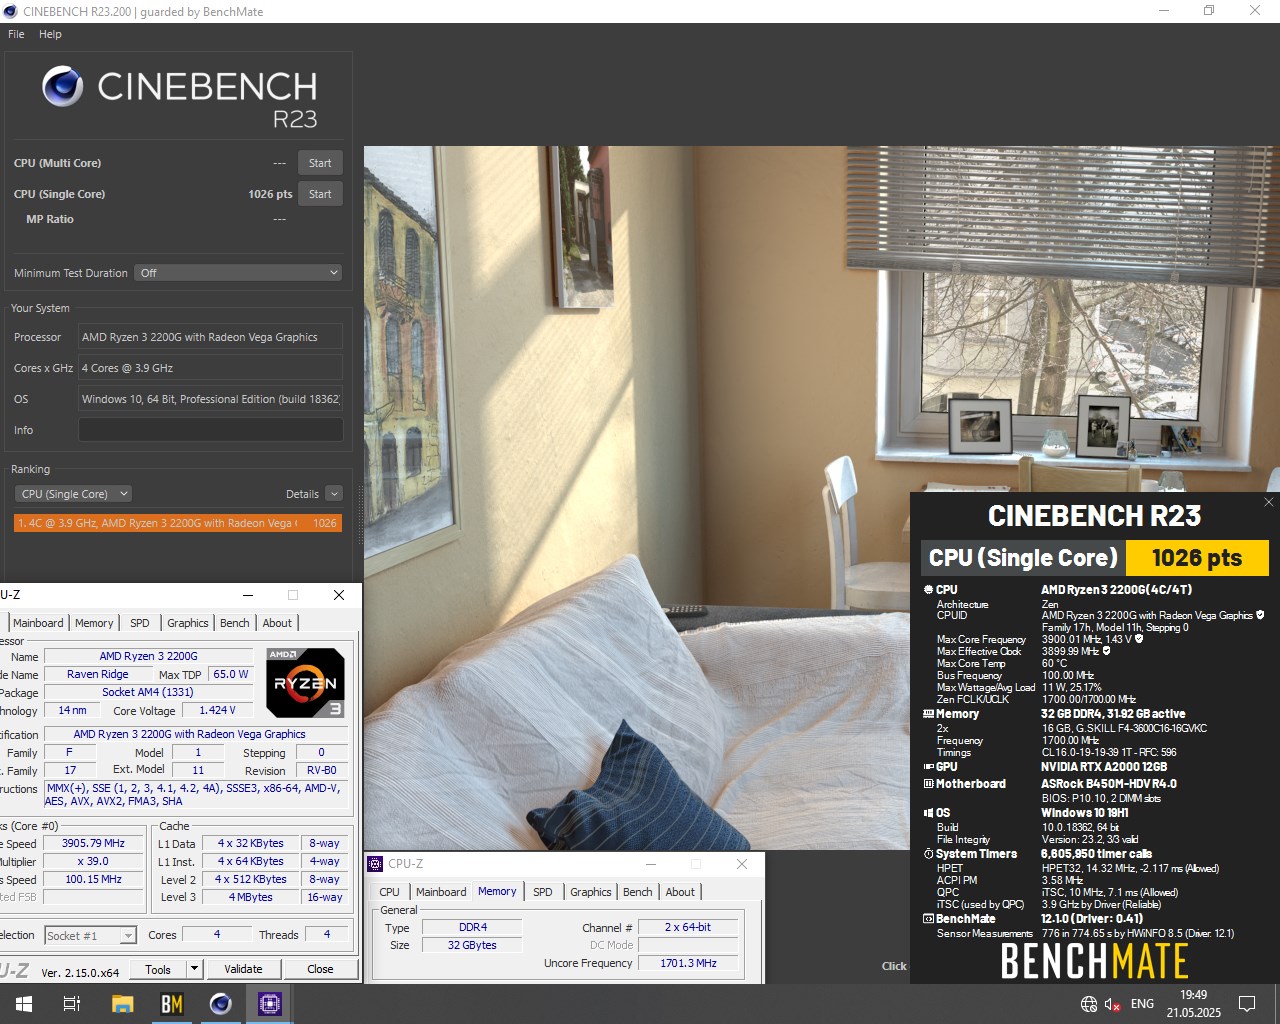Click the taskbar clock showing 19:49
This screenshot has height=1024, width=1280.
pos(1194,1004)
